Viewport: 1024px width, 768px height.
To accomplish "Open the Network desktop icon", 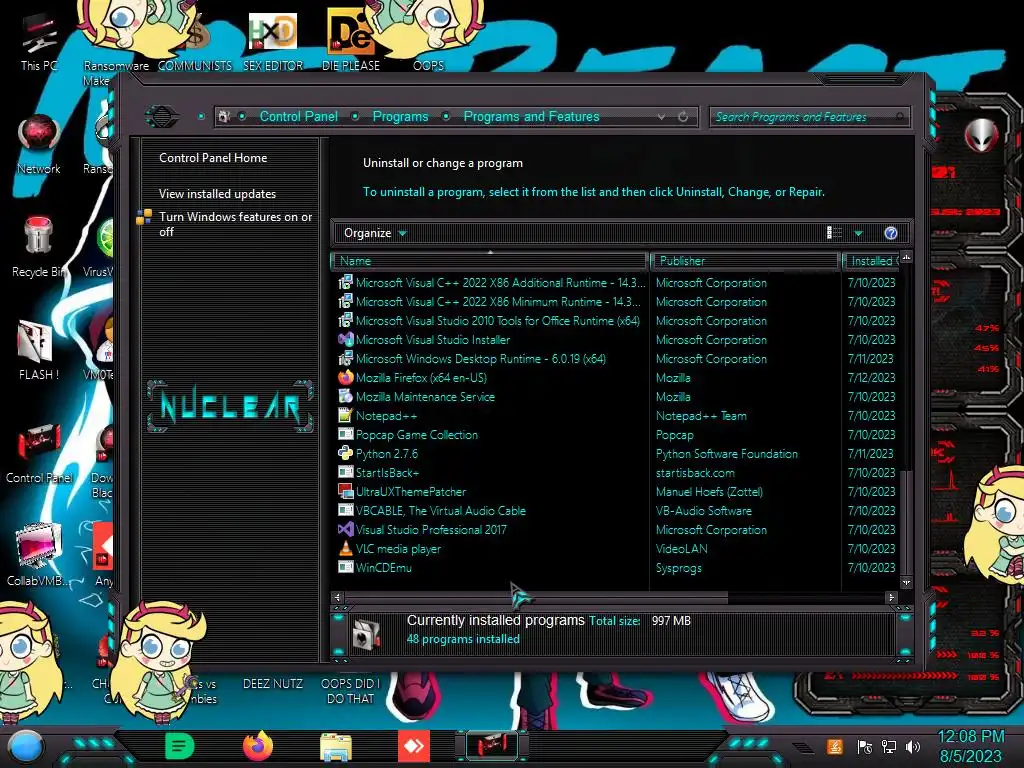I will 39,144.
